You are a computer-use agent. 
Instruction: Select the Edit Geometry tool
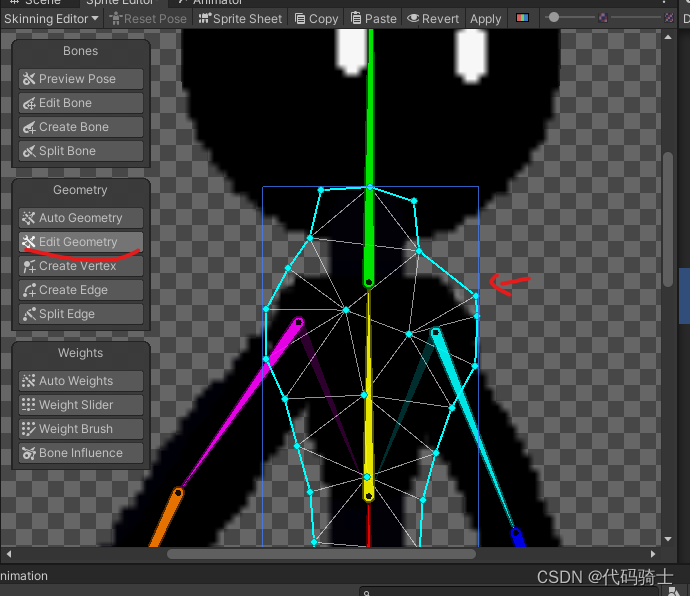81,242
